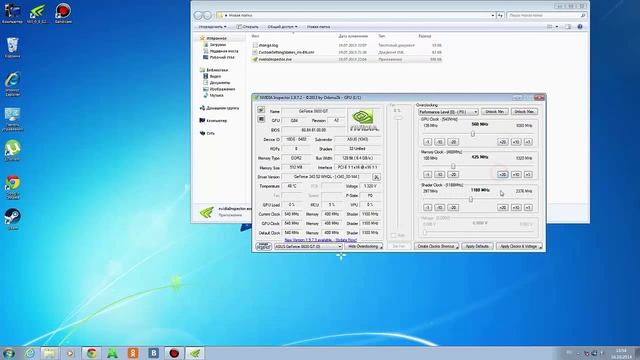Open the sensor monitoring icon in NVIDIA Inspector
This screenshot has height=360, width=640.
[x=261, y=119]
